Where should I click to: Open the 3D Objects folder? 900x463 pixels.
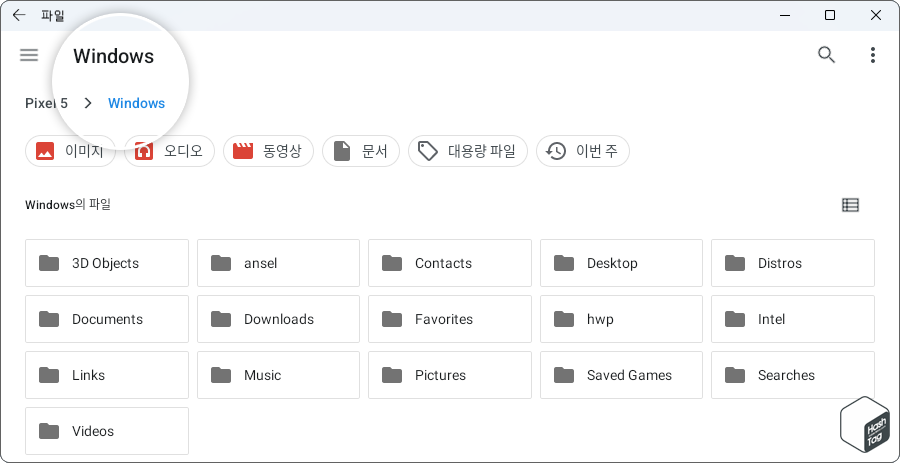click(x=107, y=263)
